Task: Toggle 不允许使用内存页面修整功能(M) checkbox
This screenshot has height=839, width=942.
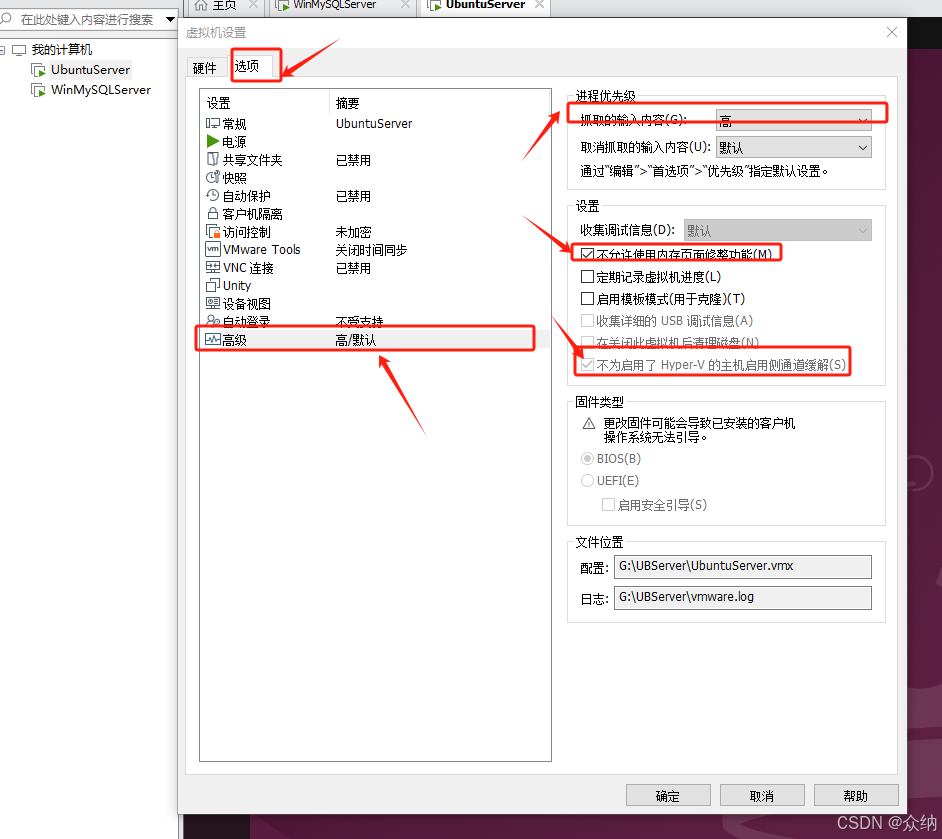Action: pos(588,255)
